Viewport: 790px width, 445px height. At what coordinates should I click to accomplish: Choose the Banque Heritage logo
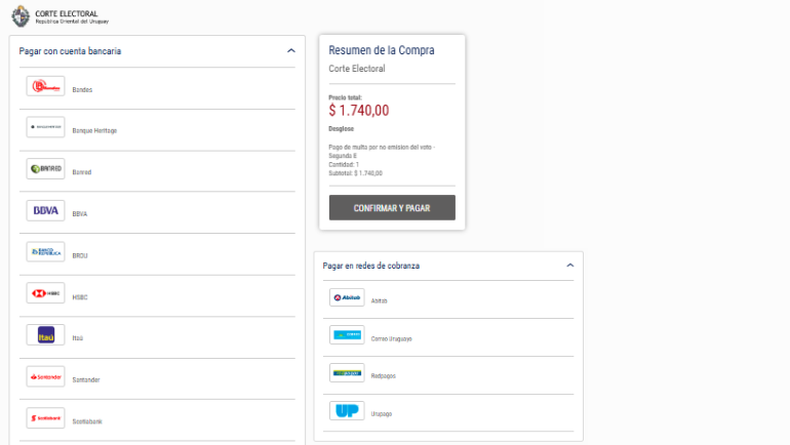(45, 127)
